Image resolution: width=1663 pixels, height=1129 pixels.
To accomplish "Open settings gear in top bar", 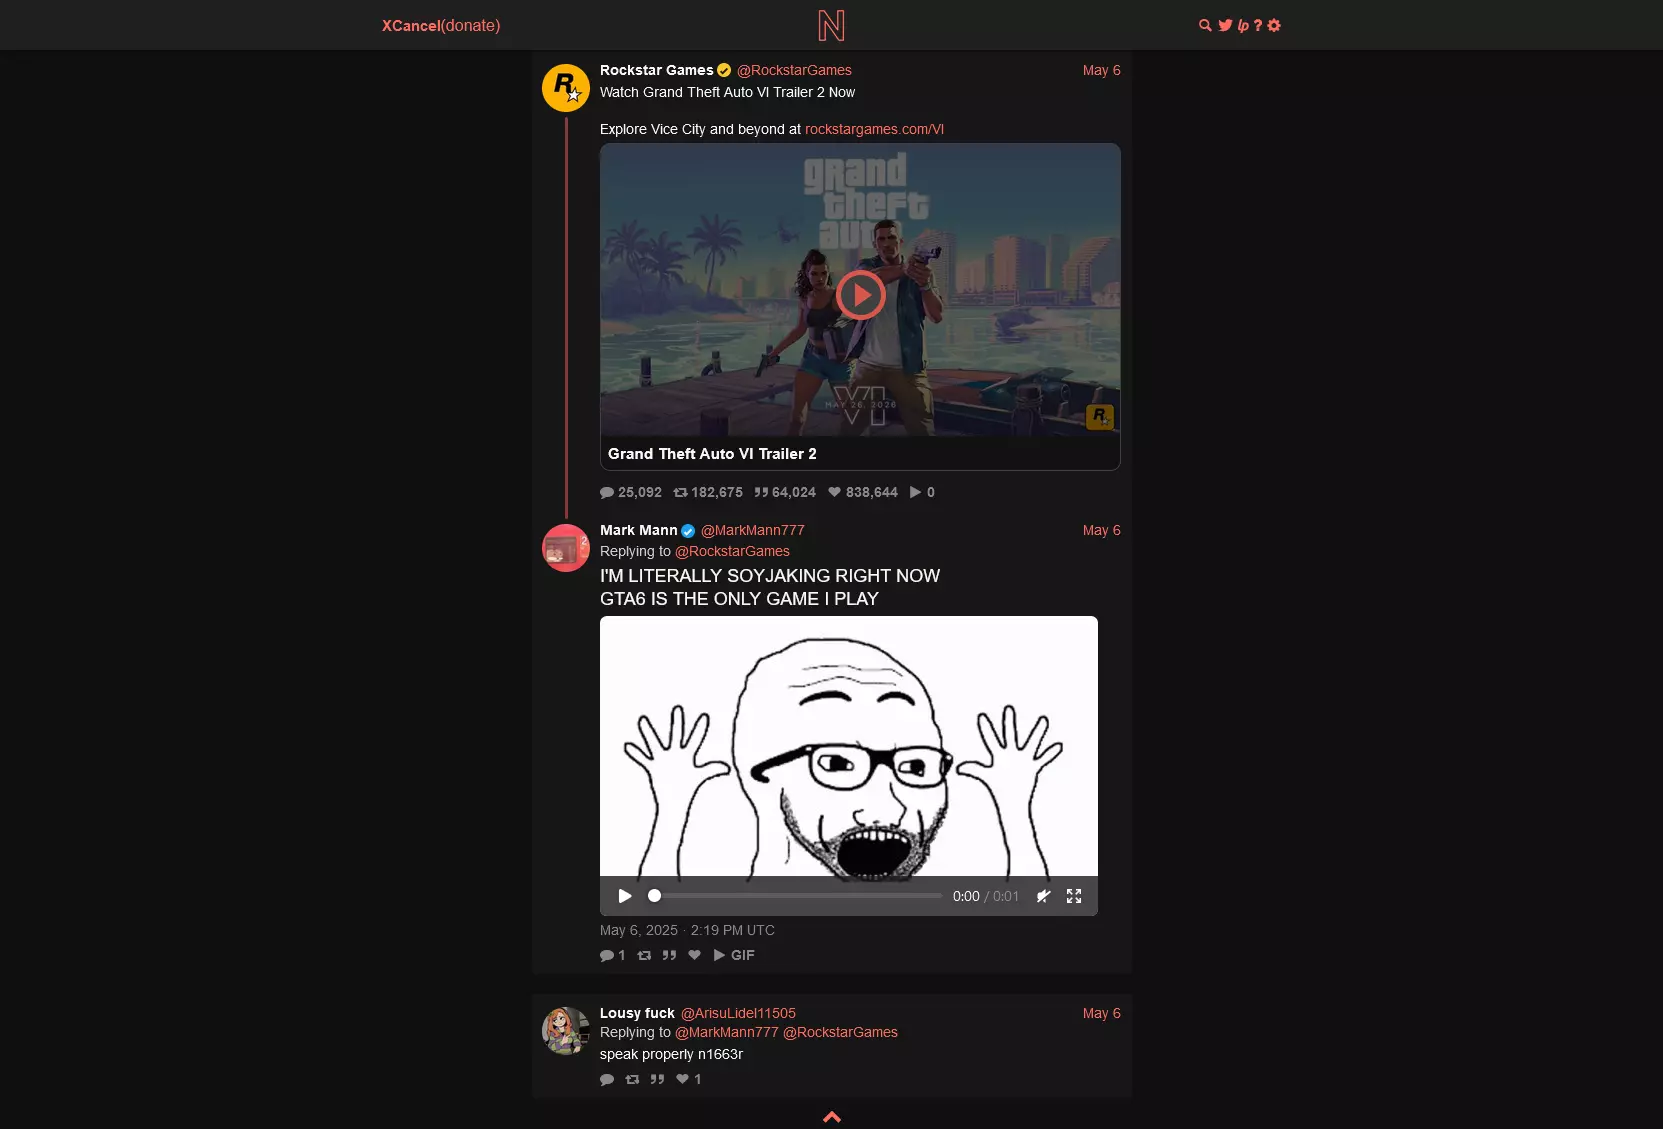I will [1274, 26].
